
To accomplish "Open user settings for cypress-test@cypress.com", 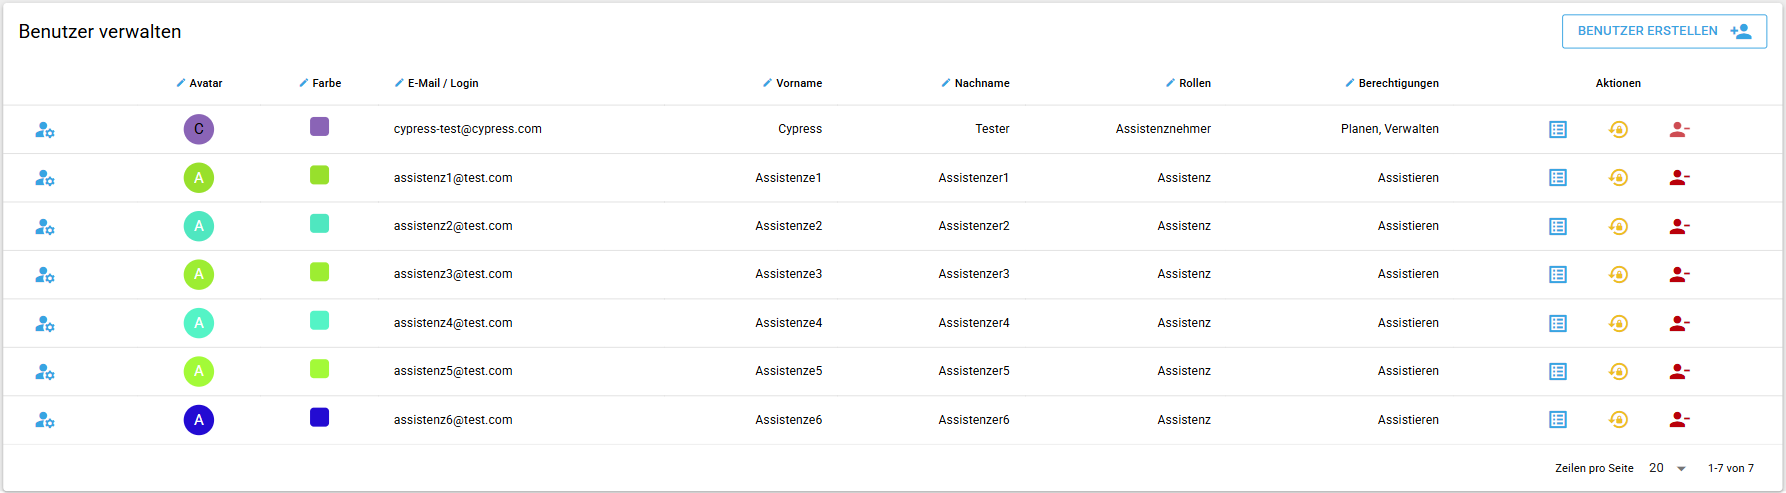I will pos(45,130).
